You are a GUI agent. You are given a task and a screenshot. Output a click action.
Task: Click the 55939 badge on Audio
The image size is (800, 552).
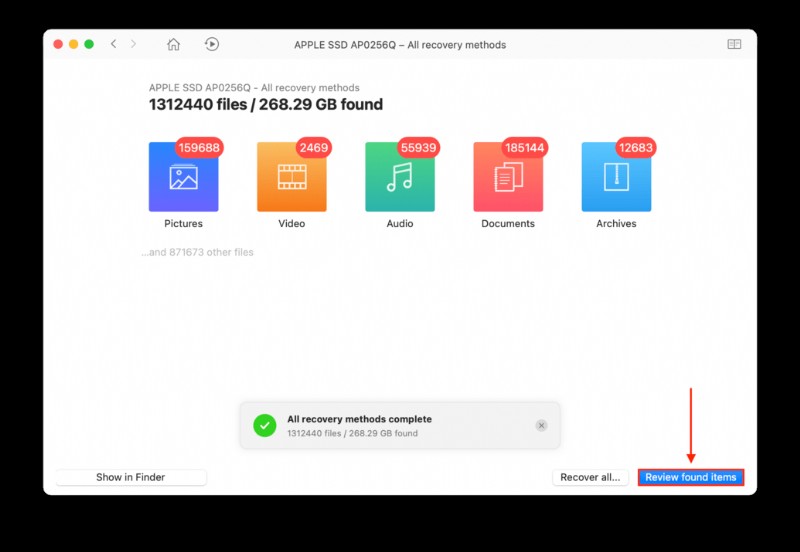pyautogui.click(x=418, y=148)
